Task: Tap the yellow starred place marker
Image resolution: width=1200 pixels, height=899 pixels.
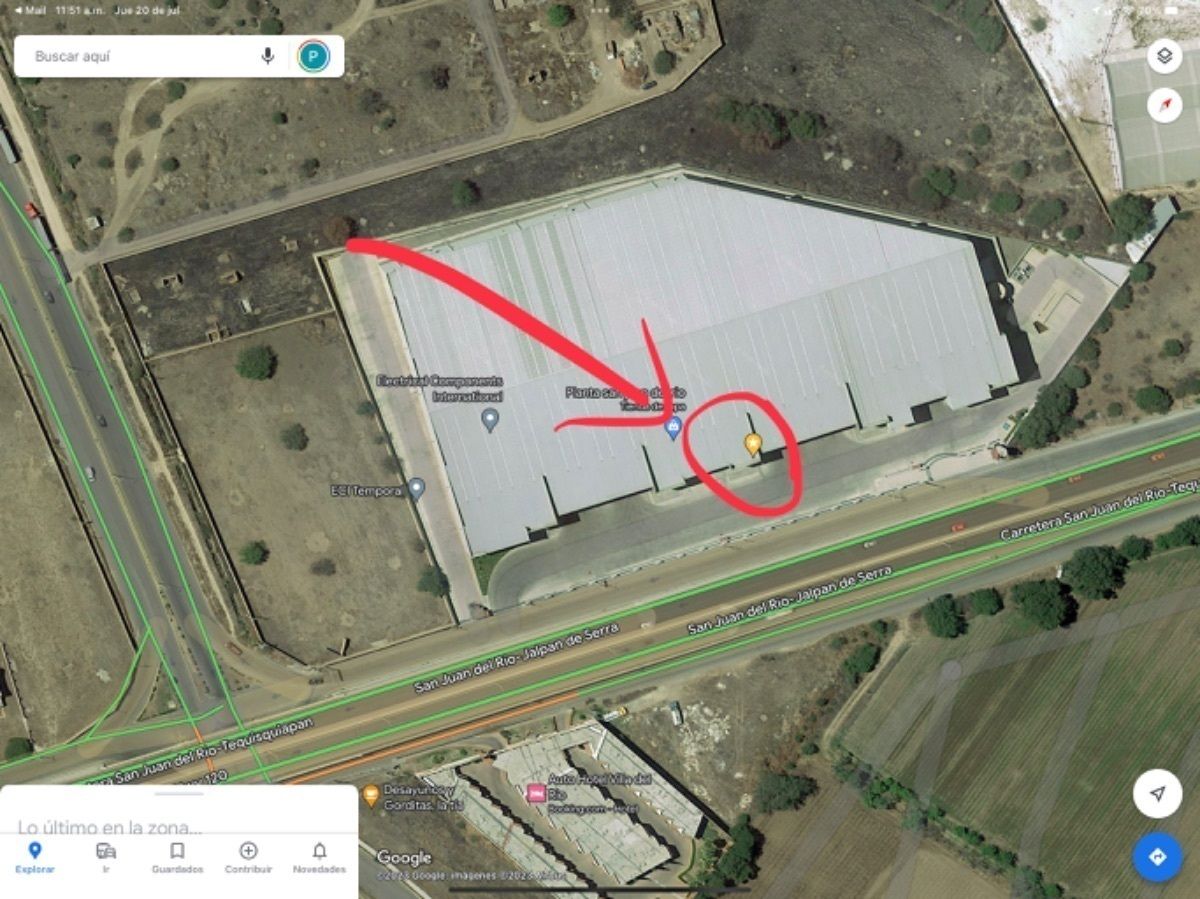Action: (x=754, y=444)
